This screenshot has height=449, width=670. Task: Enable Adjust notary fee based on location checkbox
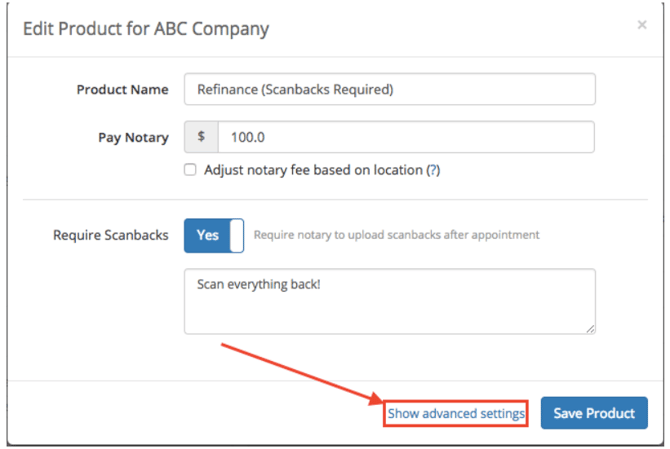click(191, 170)
